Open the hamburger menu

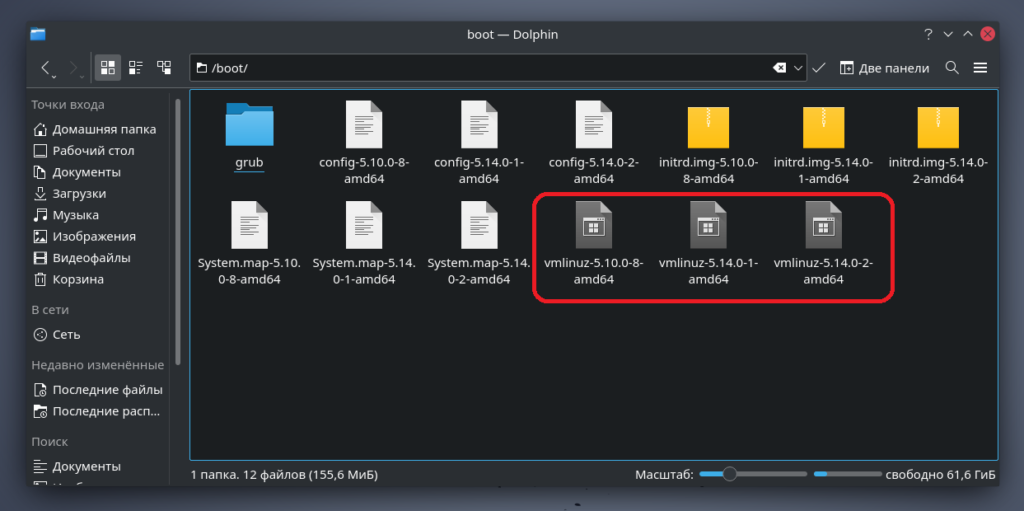coord(980,68)
